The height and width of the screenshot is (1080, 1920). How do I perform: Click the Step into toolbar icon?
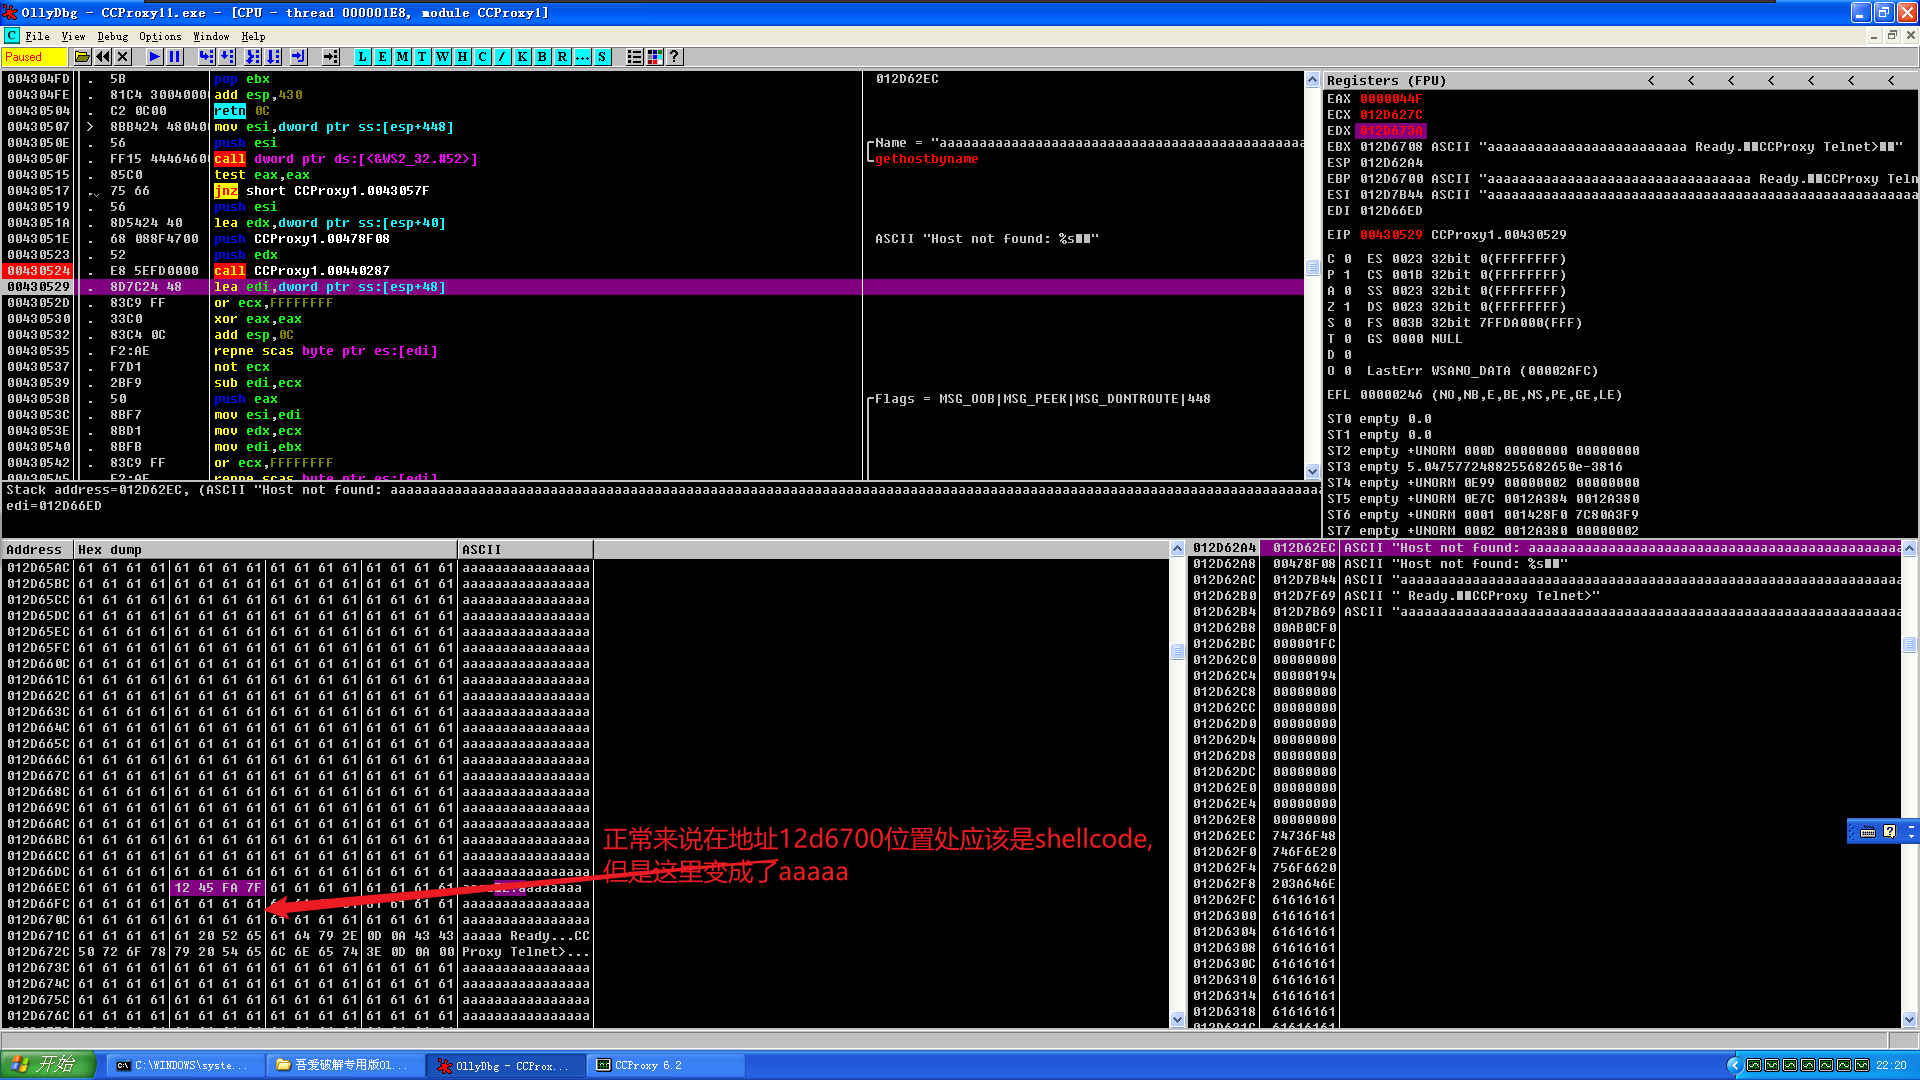click(207, 57)
